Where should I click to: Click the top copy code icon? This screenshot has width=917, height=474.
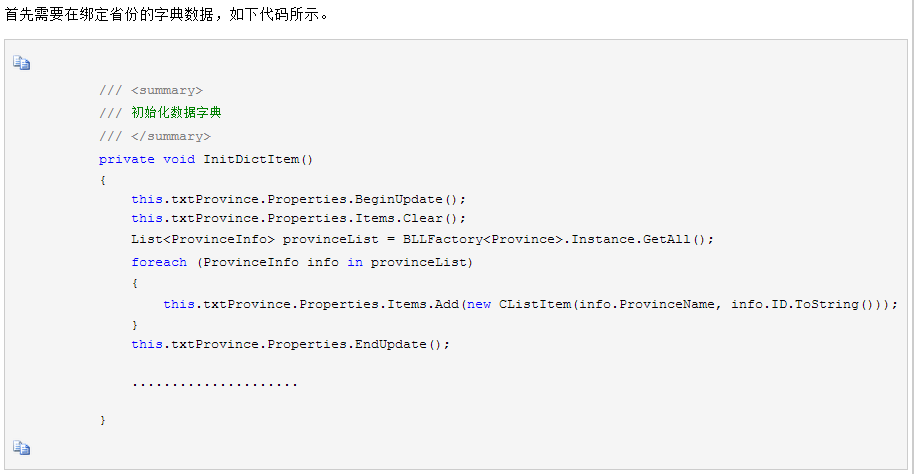tap(22, 63)
